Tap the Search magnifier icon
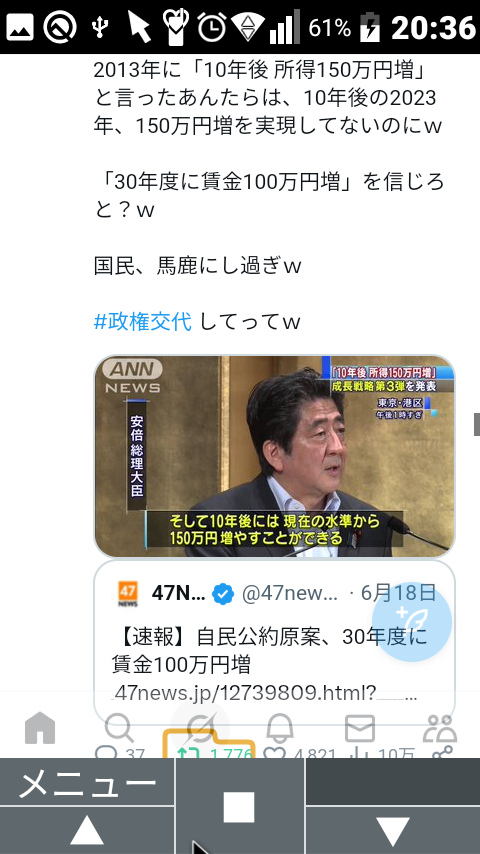This screenshot has height=854, width=480. pyautogui.click(x=119, y=728)
